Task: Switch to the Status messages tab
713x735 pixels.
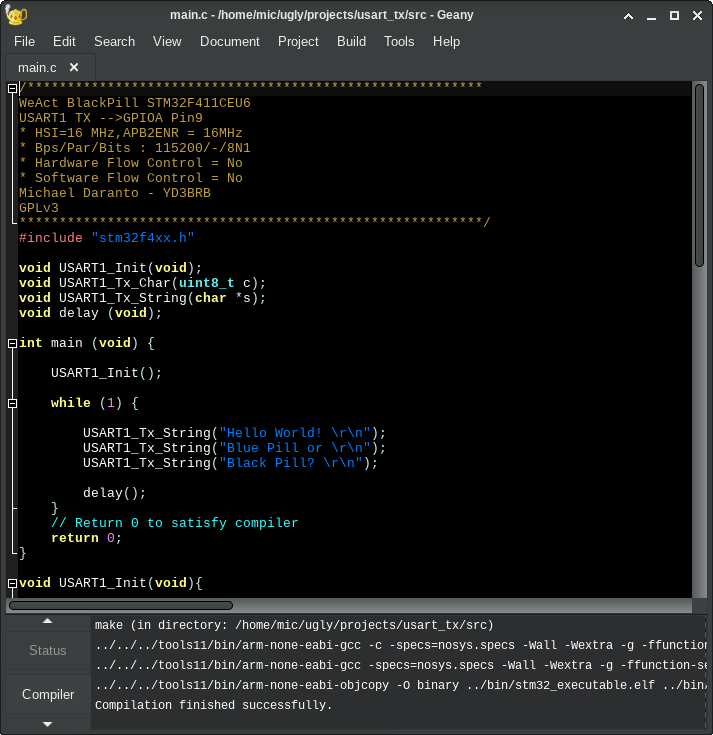Action: tap(48, 650)
